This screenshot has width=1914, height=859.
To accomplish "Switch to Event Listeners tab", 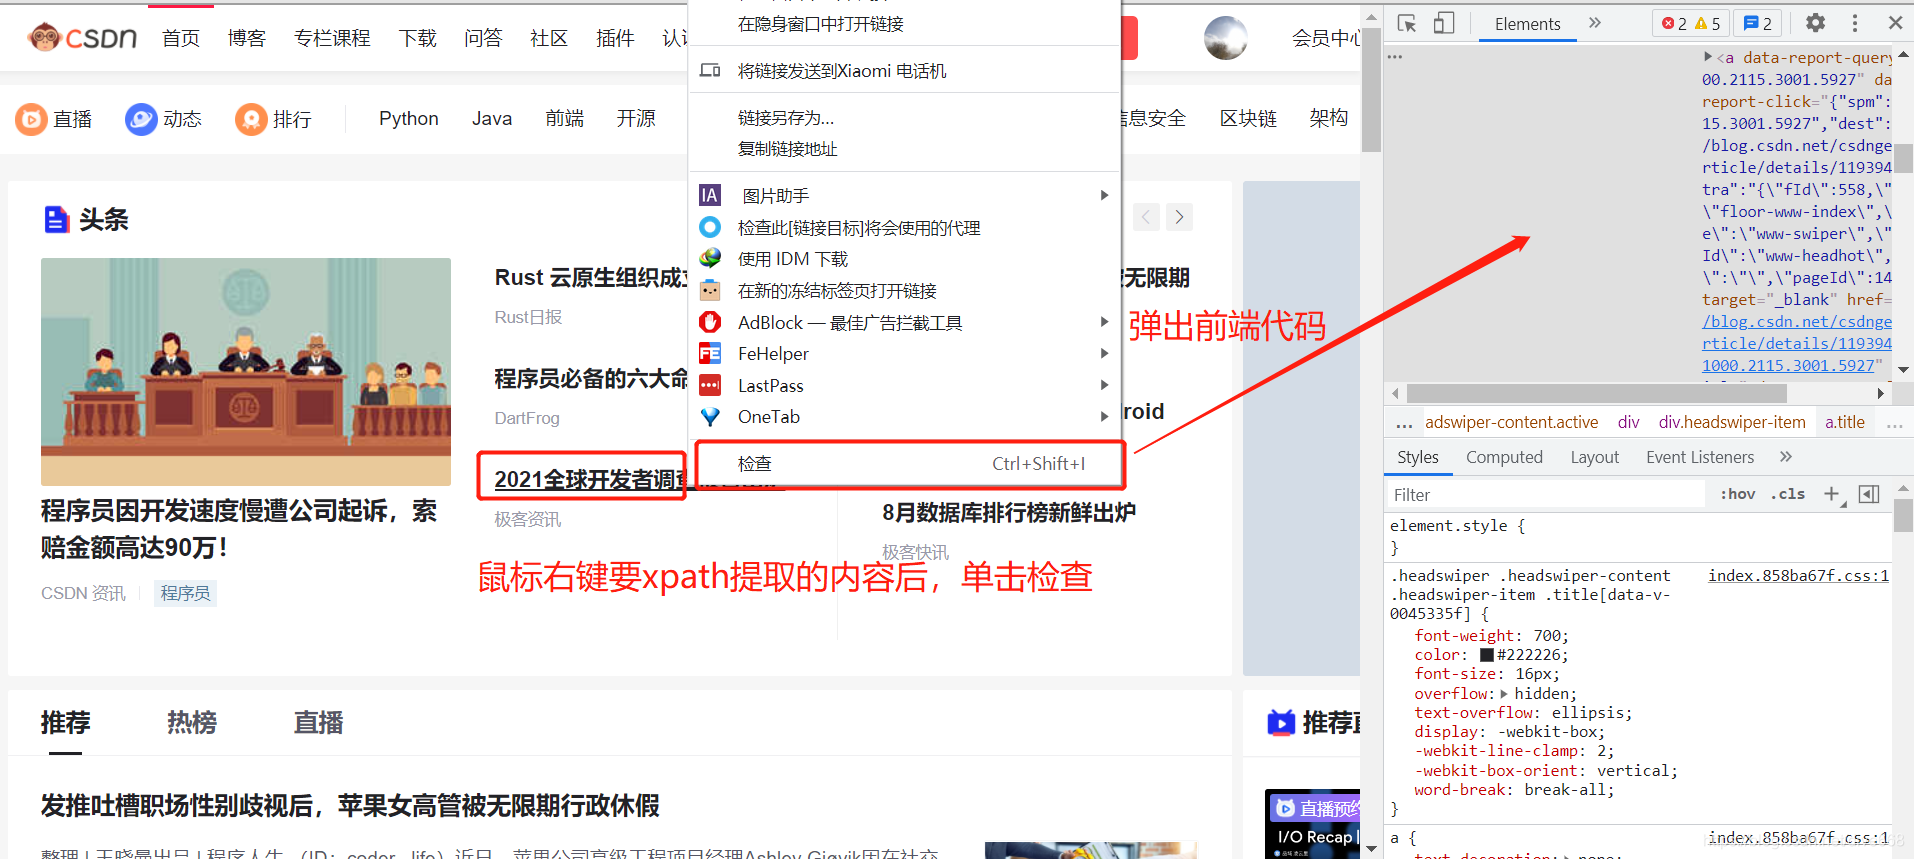I will [1700, 457].
